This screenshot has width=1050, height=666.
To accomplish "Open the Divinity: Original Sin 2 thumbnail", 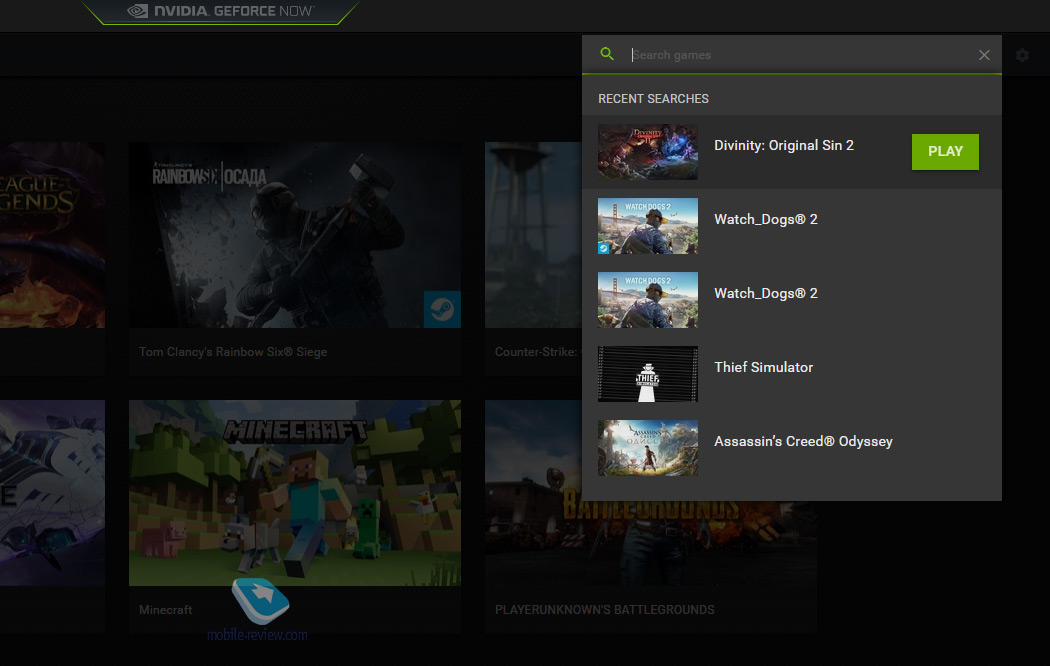I will pos(648,152).
